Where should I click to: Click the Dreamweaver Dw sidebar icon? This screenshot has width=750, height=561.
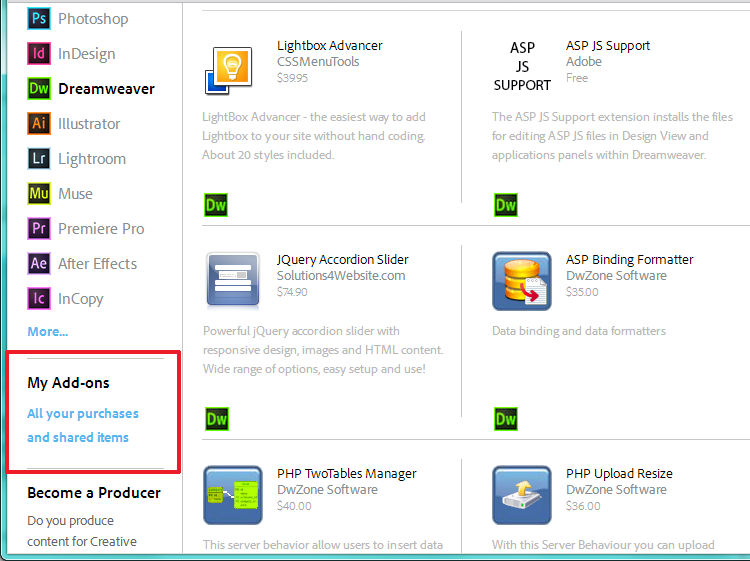click(39, 88)
